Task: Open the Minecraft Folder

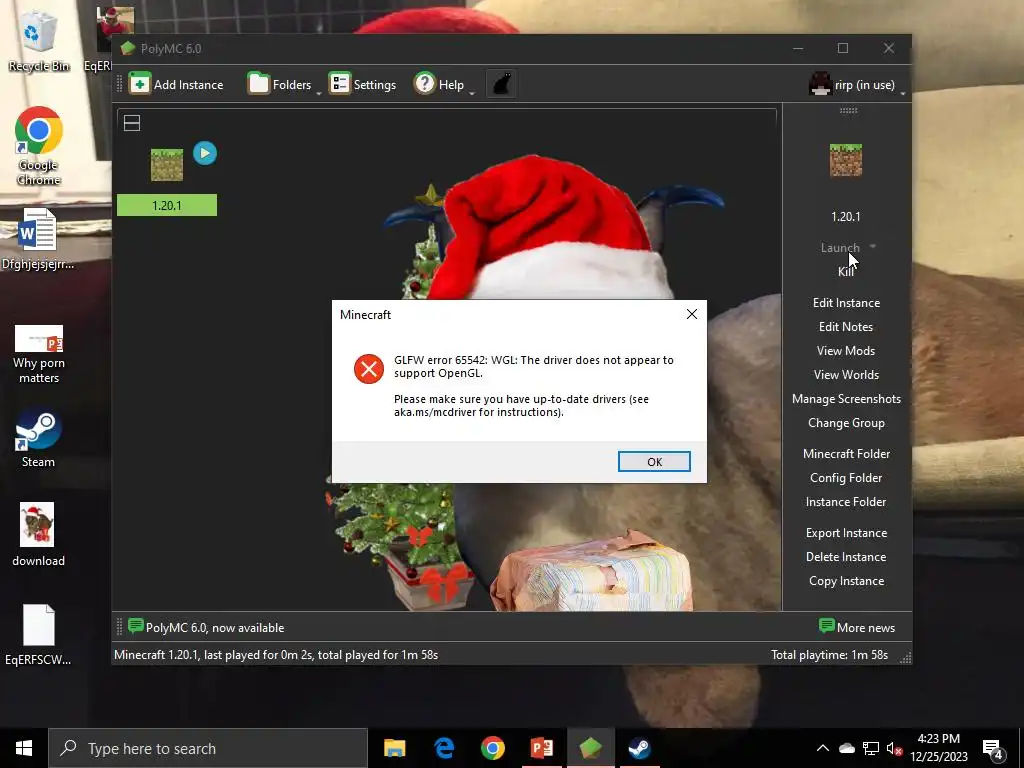Action: [846, 454]
